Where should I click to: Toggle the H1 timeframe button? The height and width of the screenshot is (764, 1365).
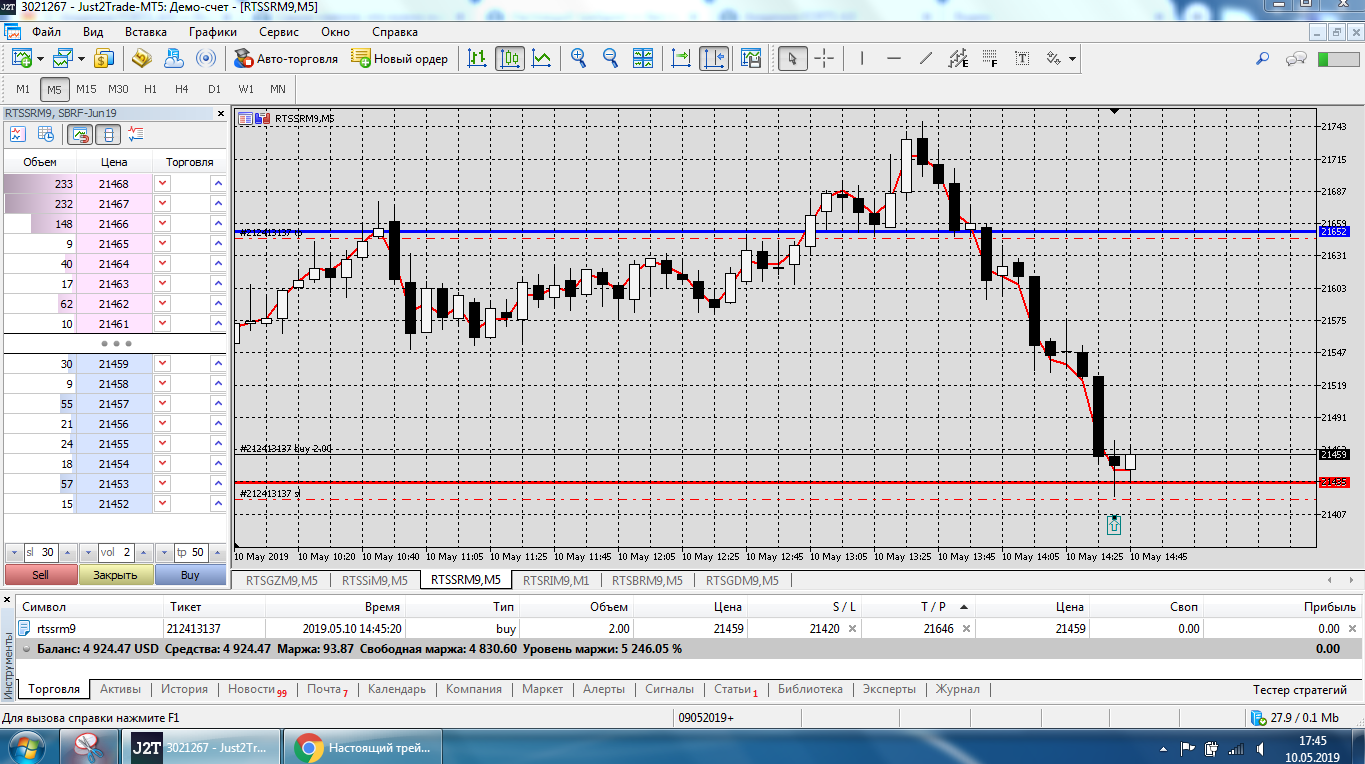(150, 89)
